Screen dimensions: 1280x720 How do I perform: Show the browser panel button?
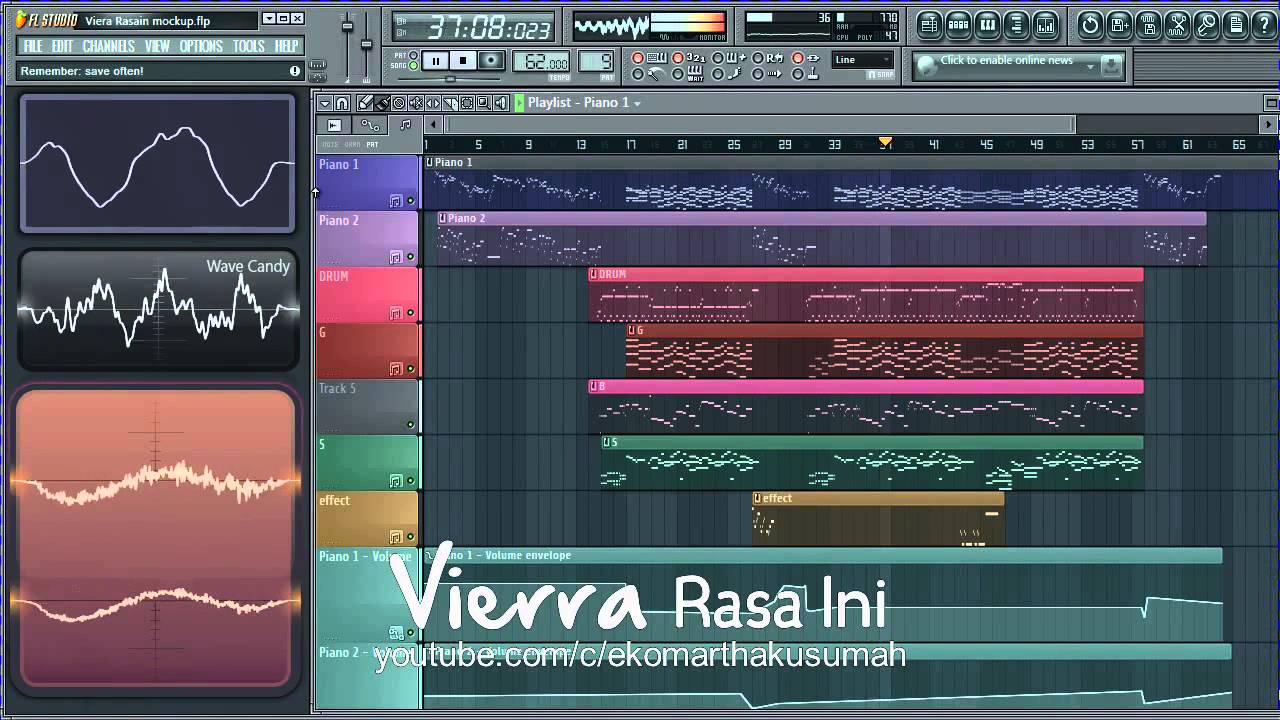click(x=1016, y=25)
